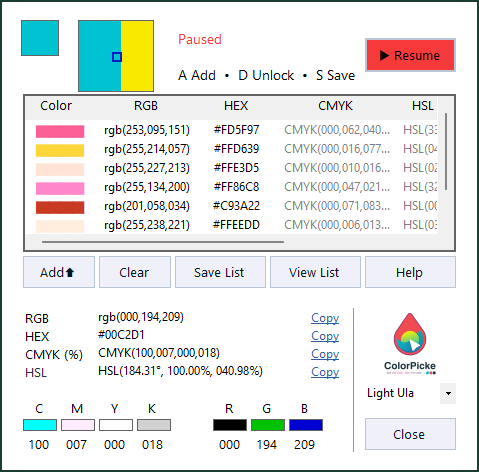This screenshot has width=479, height=472.
Task: Click the Color column header
Action: tap(56, 106)
